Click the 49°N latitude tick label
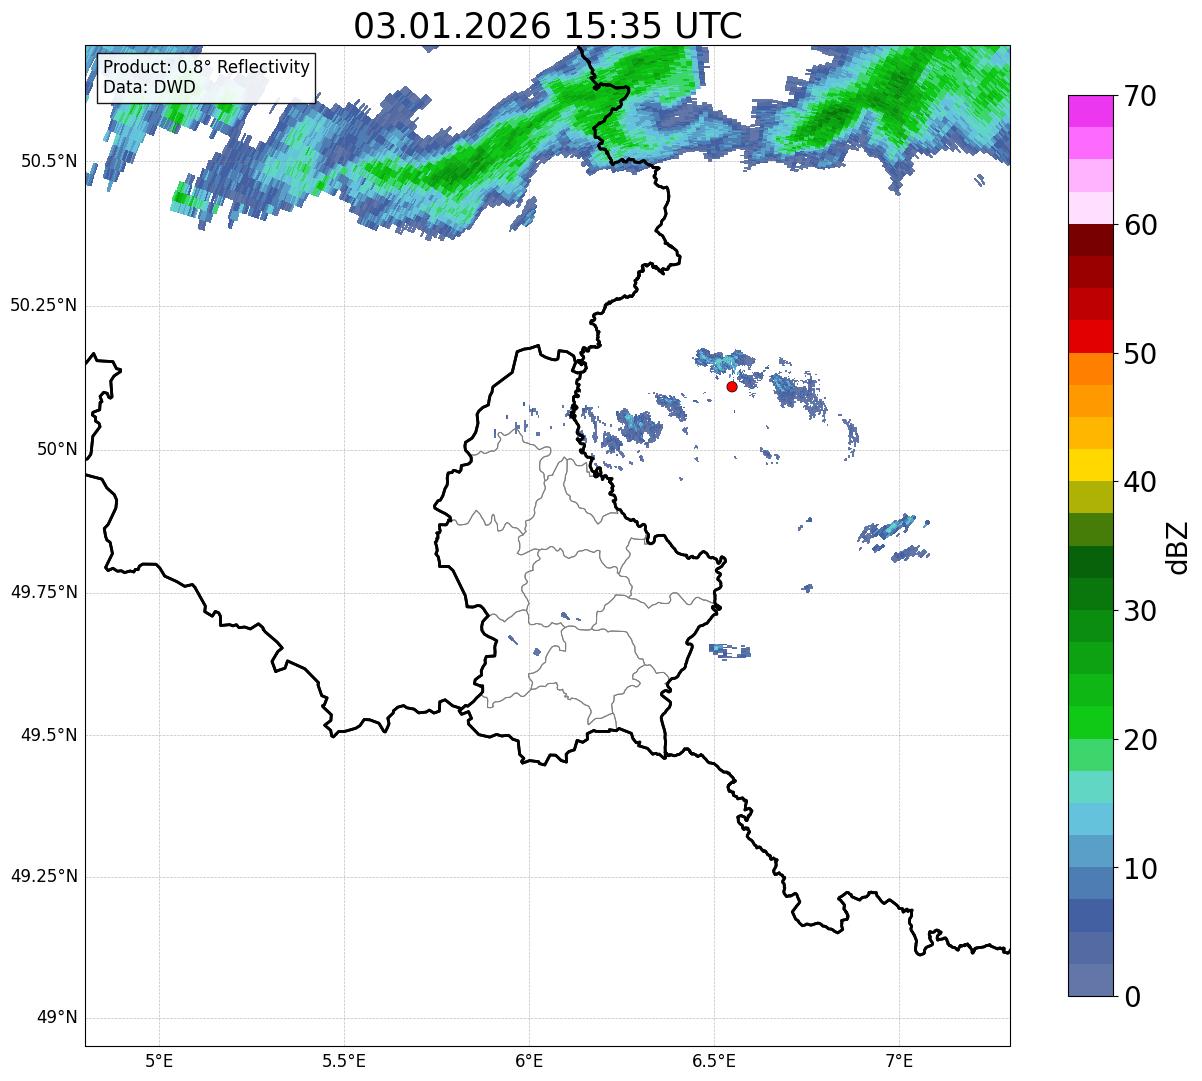The height and width of the screenshot is (1081, 1202). tap(57, 1017)
